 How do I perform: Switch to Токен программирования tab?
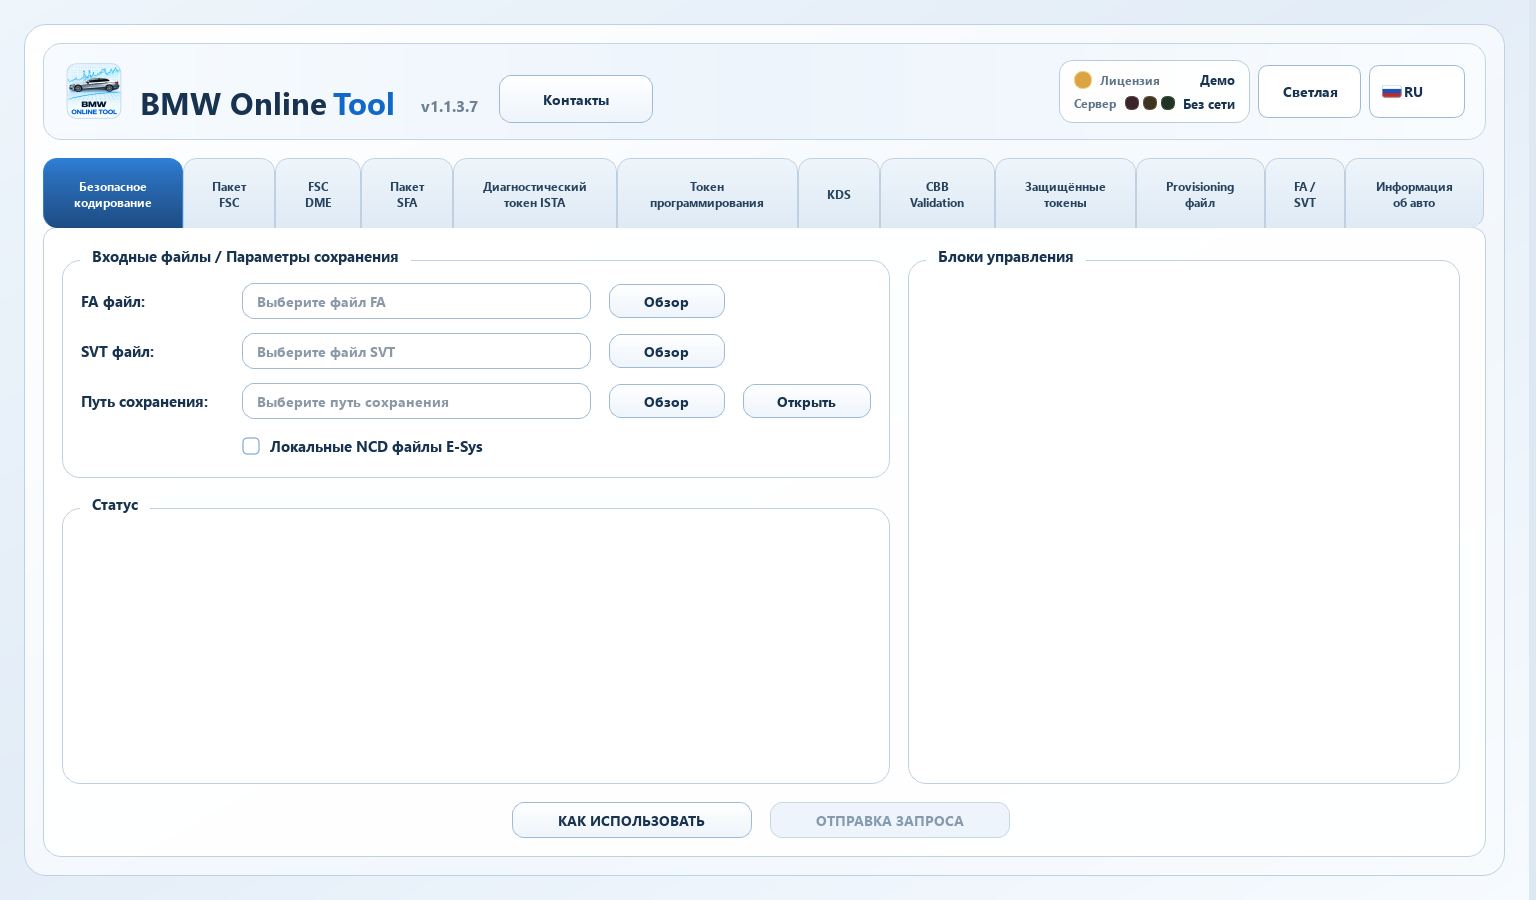click(707, 194)
